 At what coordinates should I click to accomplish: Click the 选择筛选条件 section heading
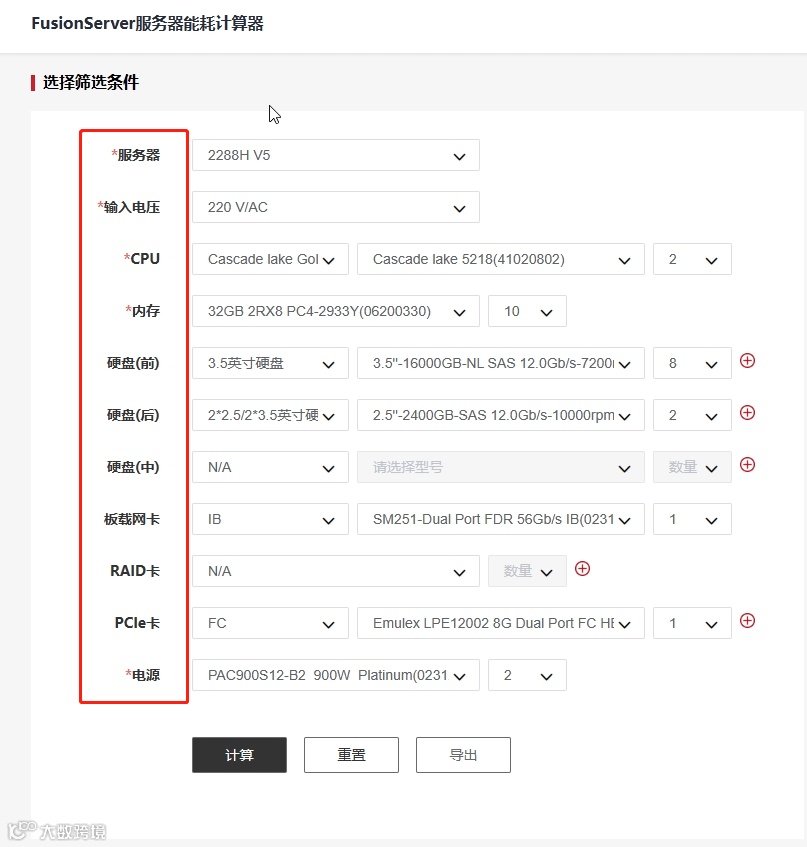(x=91, y=82)
